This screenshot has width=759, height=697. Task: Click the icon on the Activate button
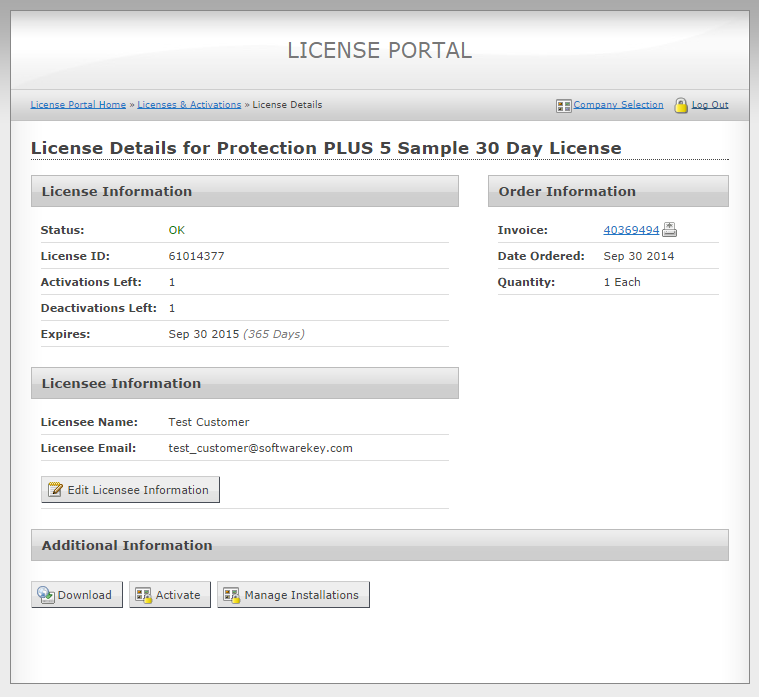[x=144, y=595]
